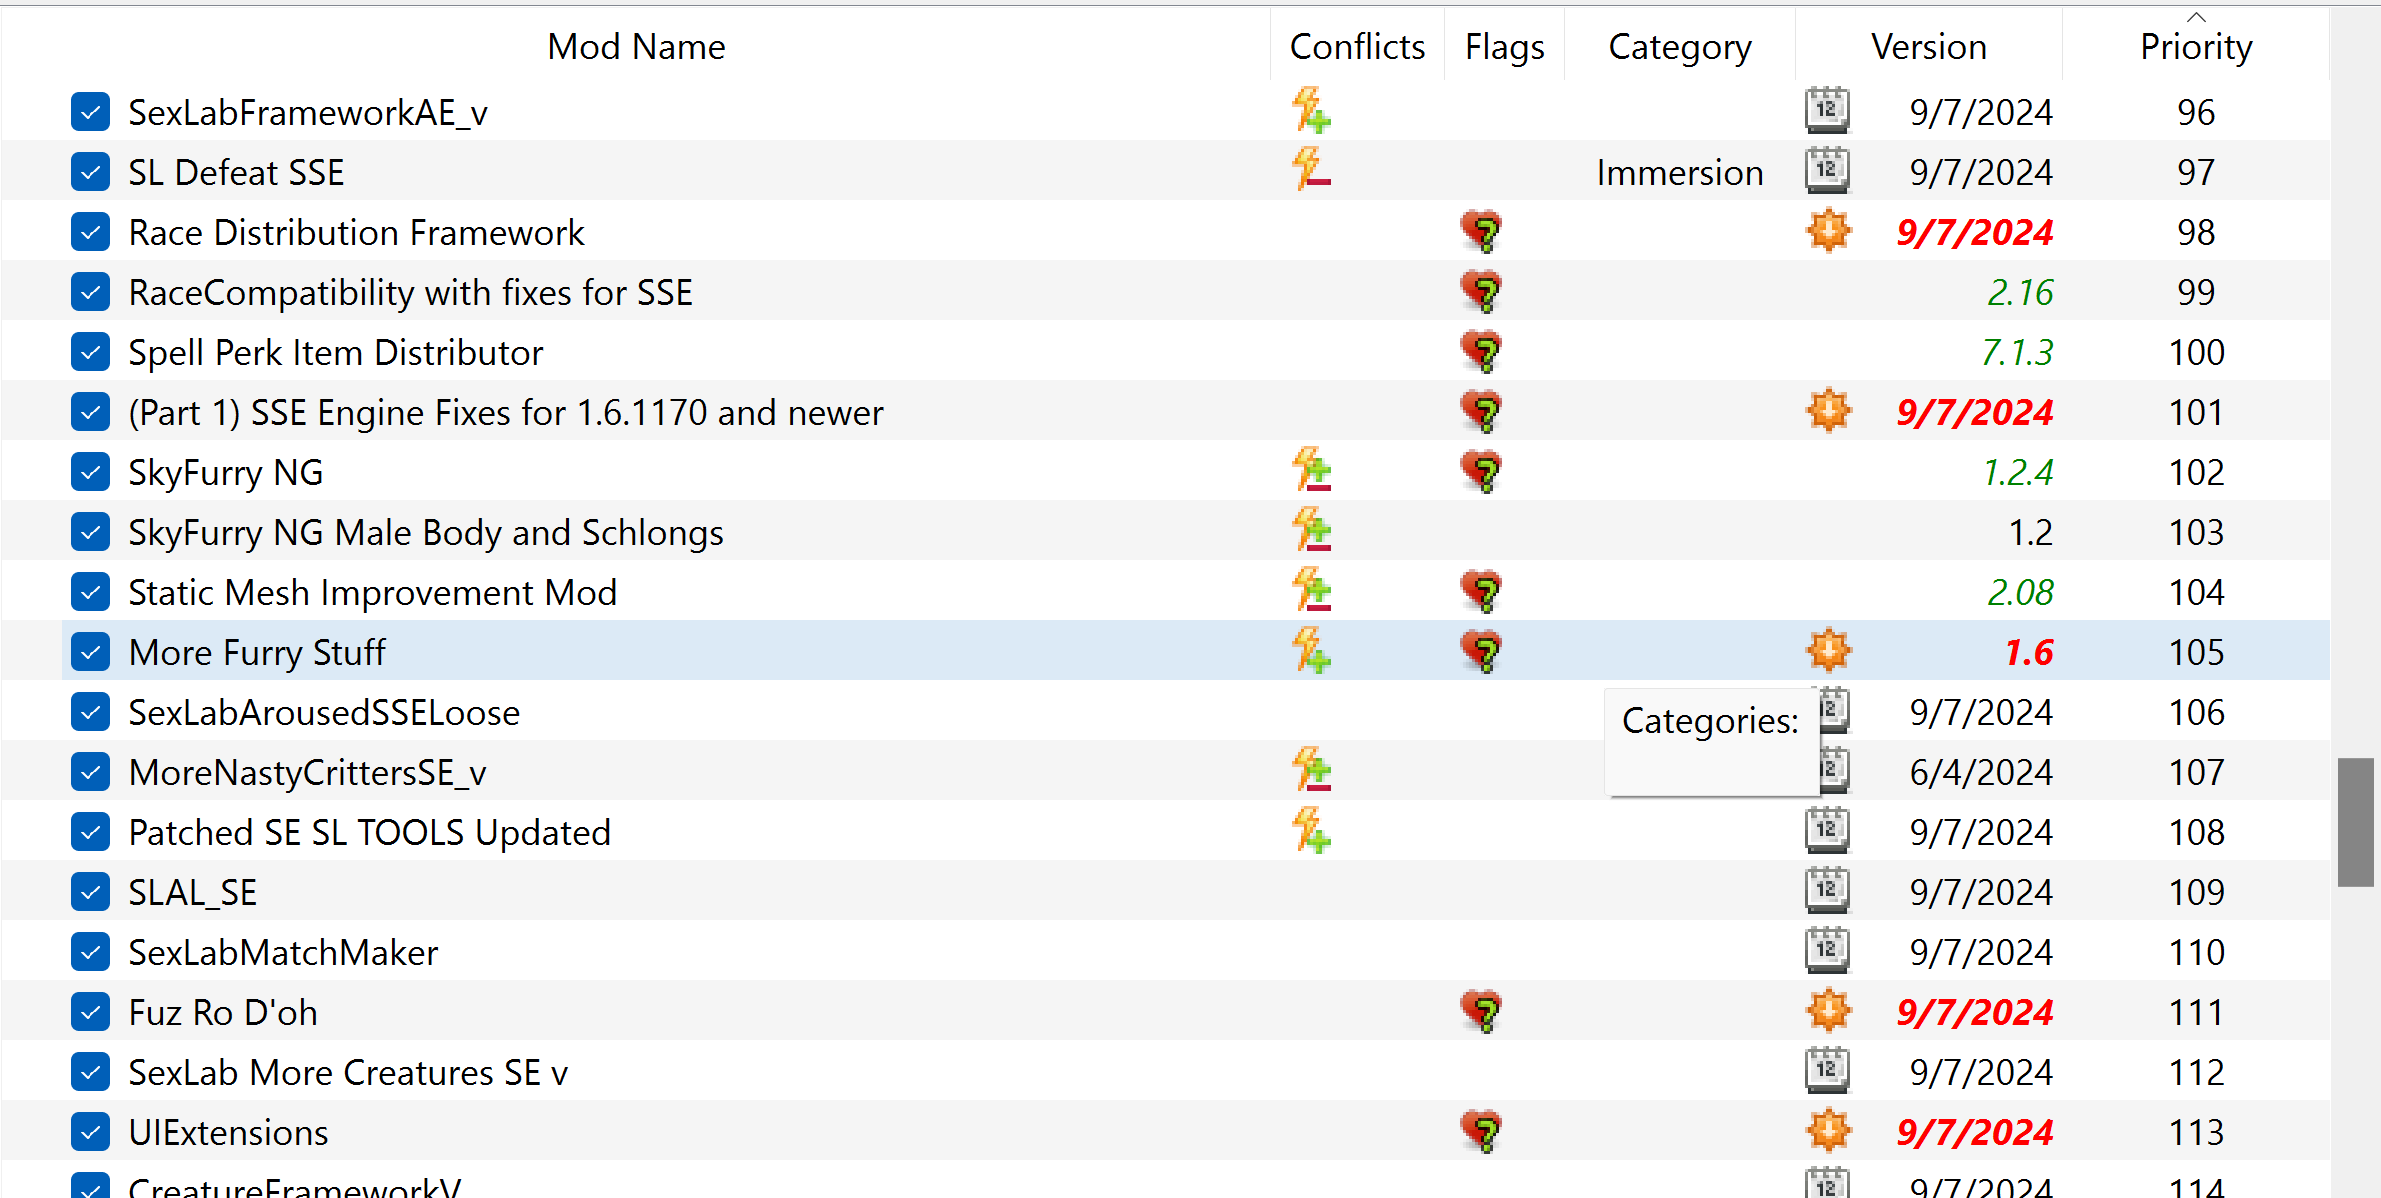Uncheck RaceCompatibility with fixes for SSE
This screenshot has width=2381, height=1198.
click(x=90, y=291)
